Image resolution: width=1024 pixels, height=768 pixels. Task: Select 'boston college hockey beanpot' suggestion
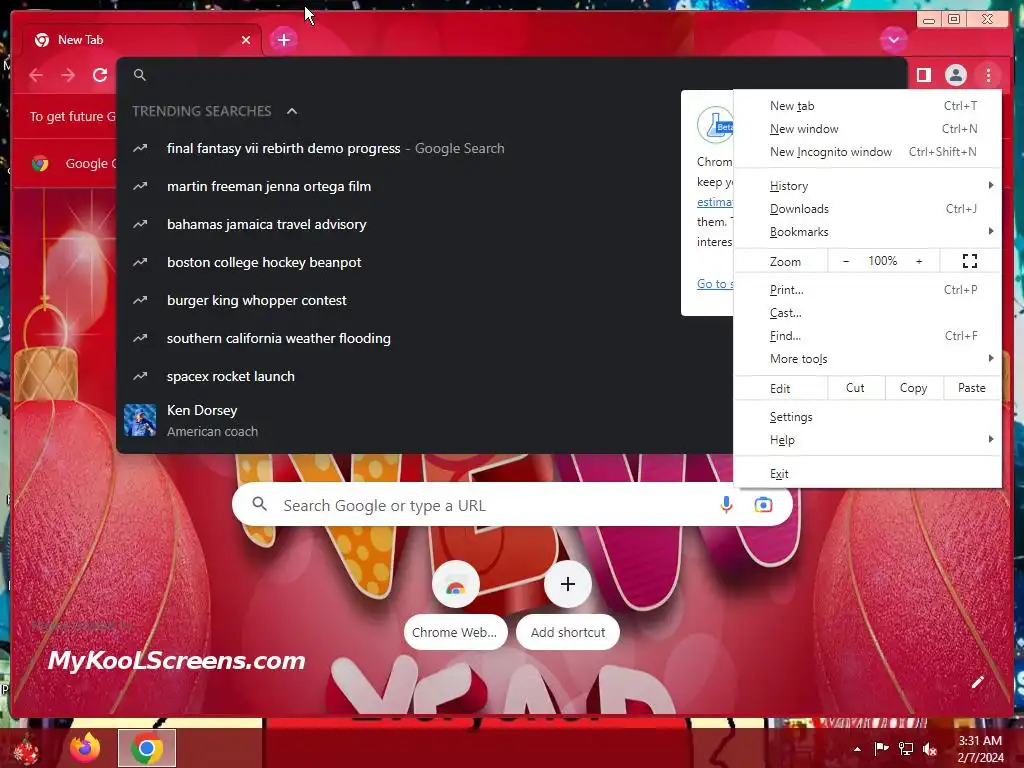click(x=424, y=262)
